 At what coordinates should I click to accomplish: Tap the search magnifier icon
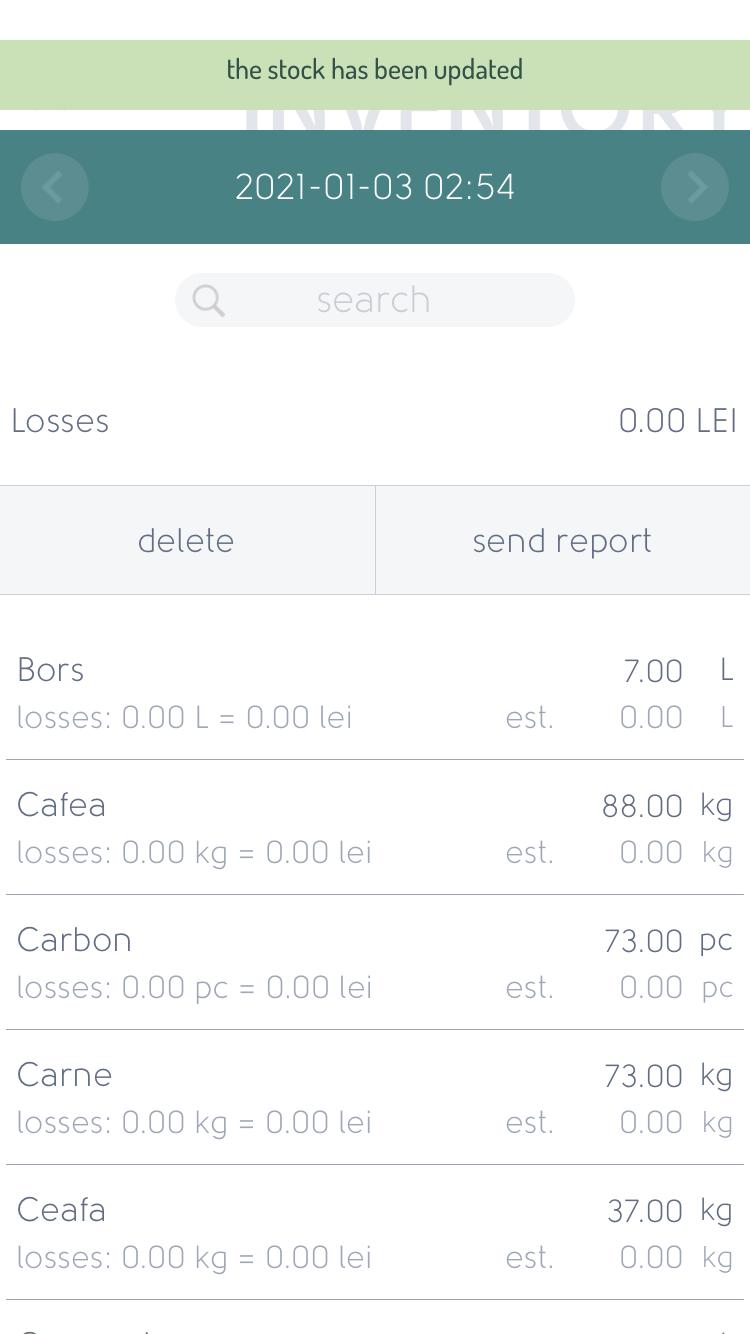[x=208, y=300]
